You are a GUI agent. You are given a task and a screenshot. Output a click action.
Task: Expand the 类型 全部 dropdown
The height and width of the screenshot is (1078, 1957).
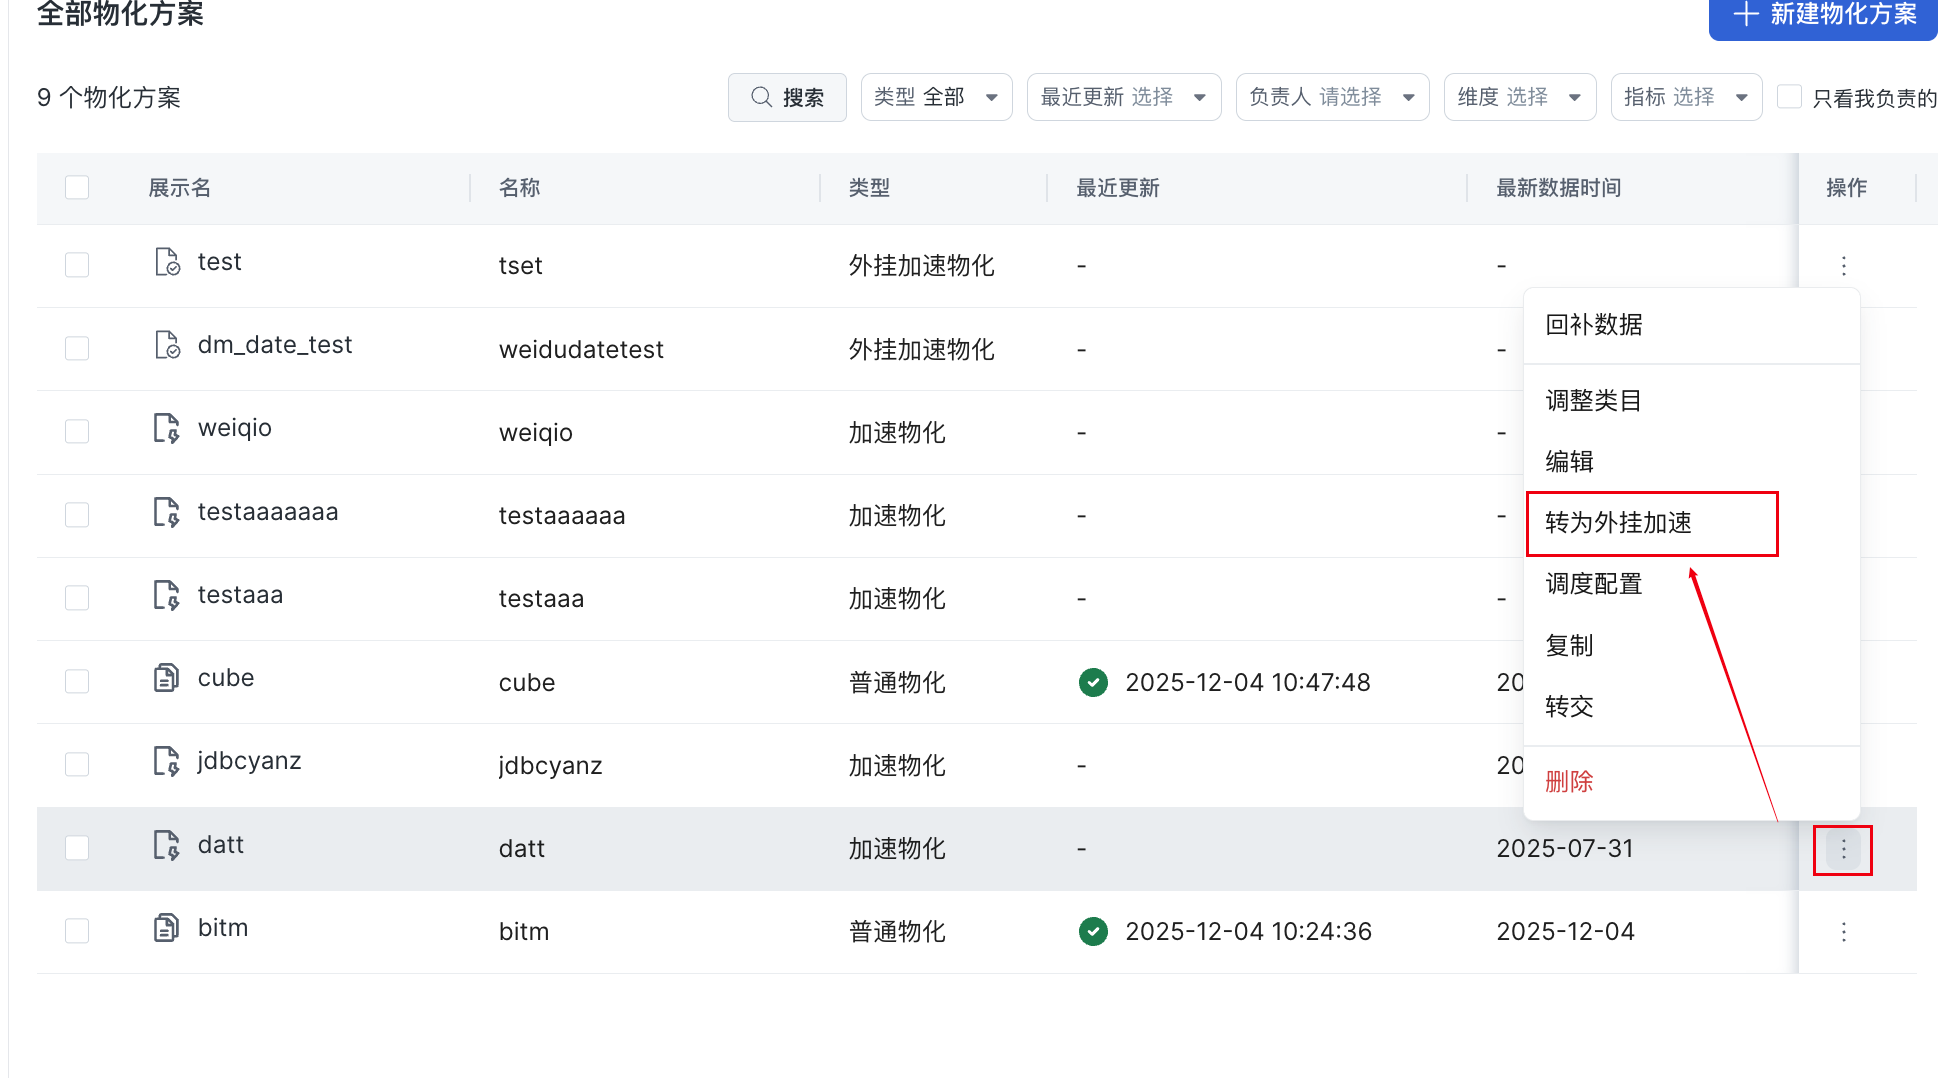click(936, 97)
